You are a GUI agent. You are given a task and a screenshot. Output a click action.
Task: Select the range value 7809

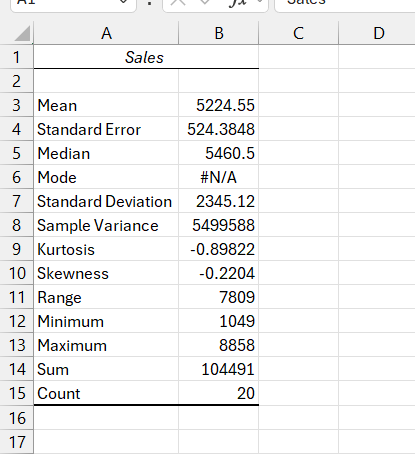click(219, 297)
